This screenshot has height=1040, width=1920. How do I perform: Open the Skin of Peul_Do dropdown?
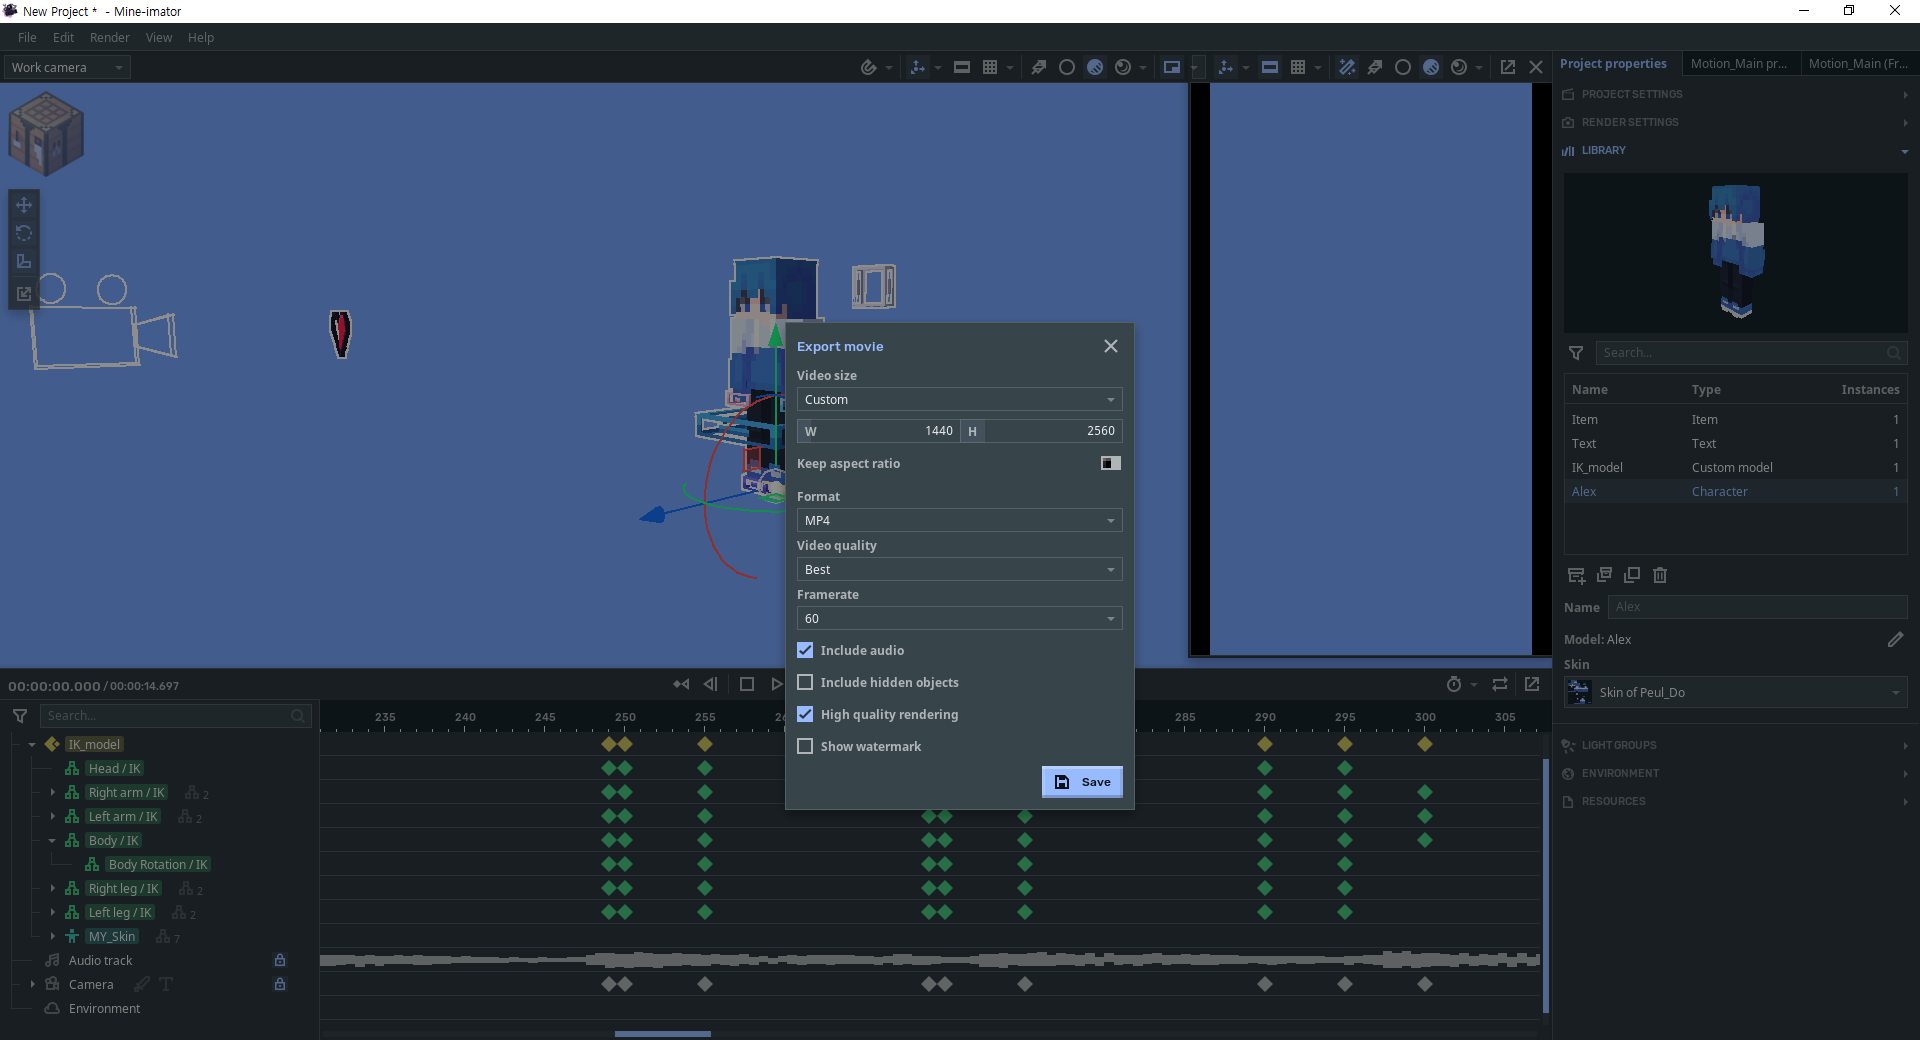click(x=1735, y=692)
